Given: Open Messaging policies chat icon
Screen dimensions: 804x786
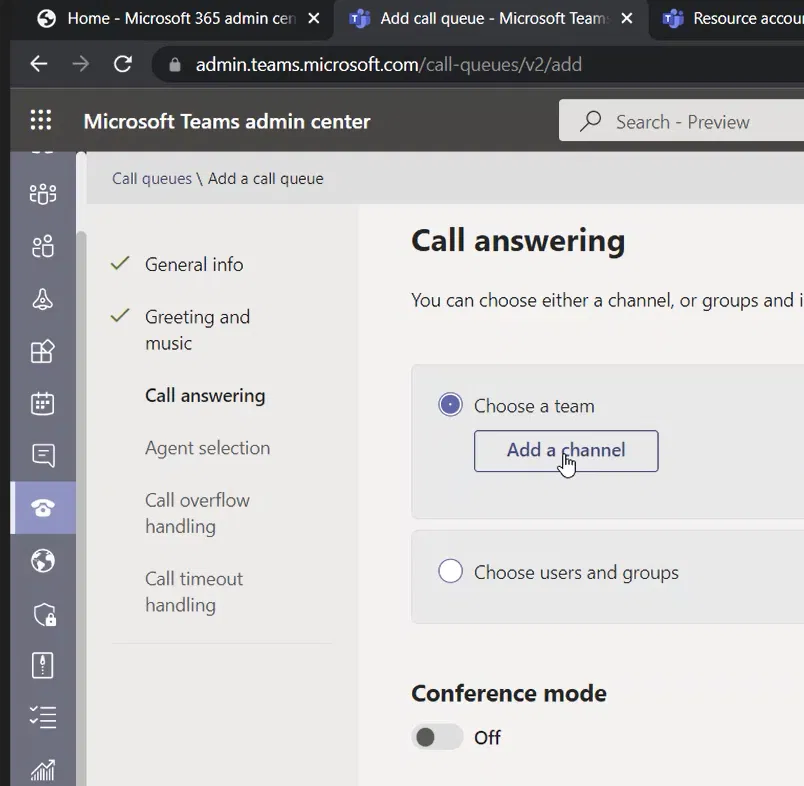Looking at the screenshot, I should click(x=43, y=456).
